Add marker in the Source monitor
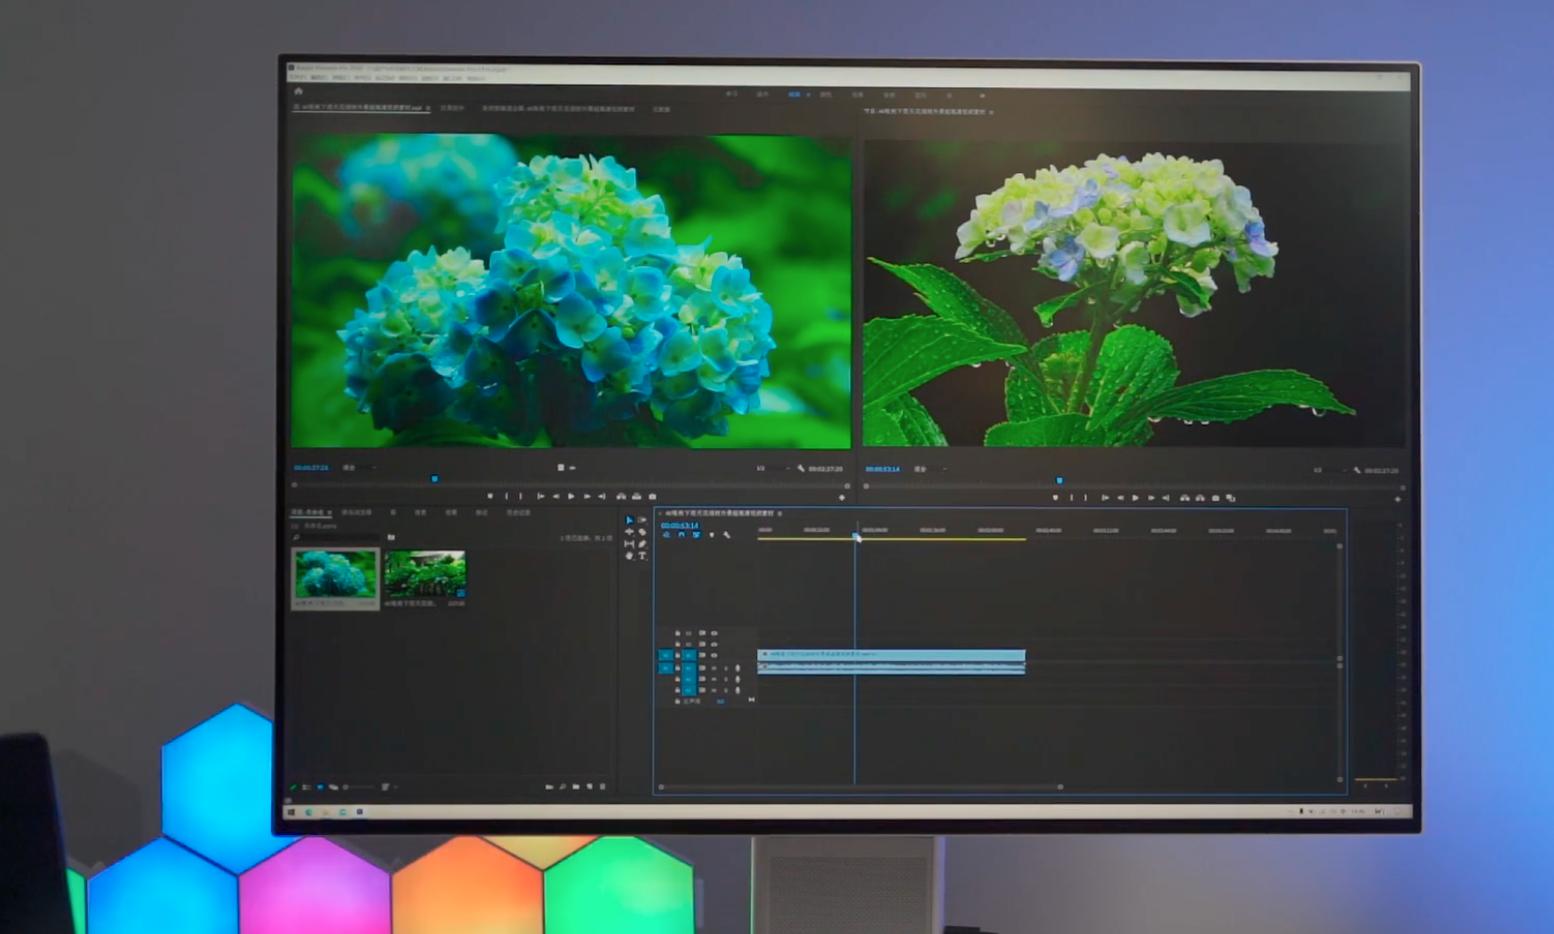This screenshot has width=1554, height=934. pos(490,496)
